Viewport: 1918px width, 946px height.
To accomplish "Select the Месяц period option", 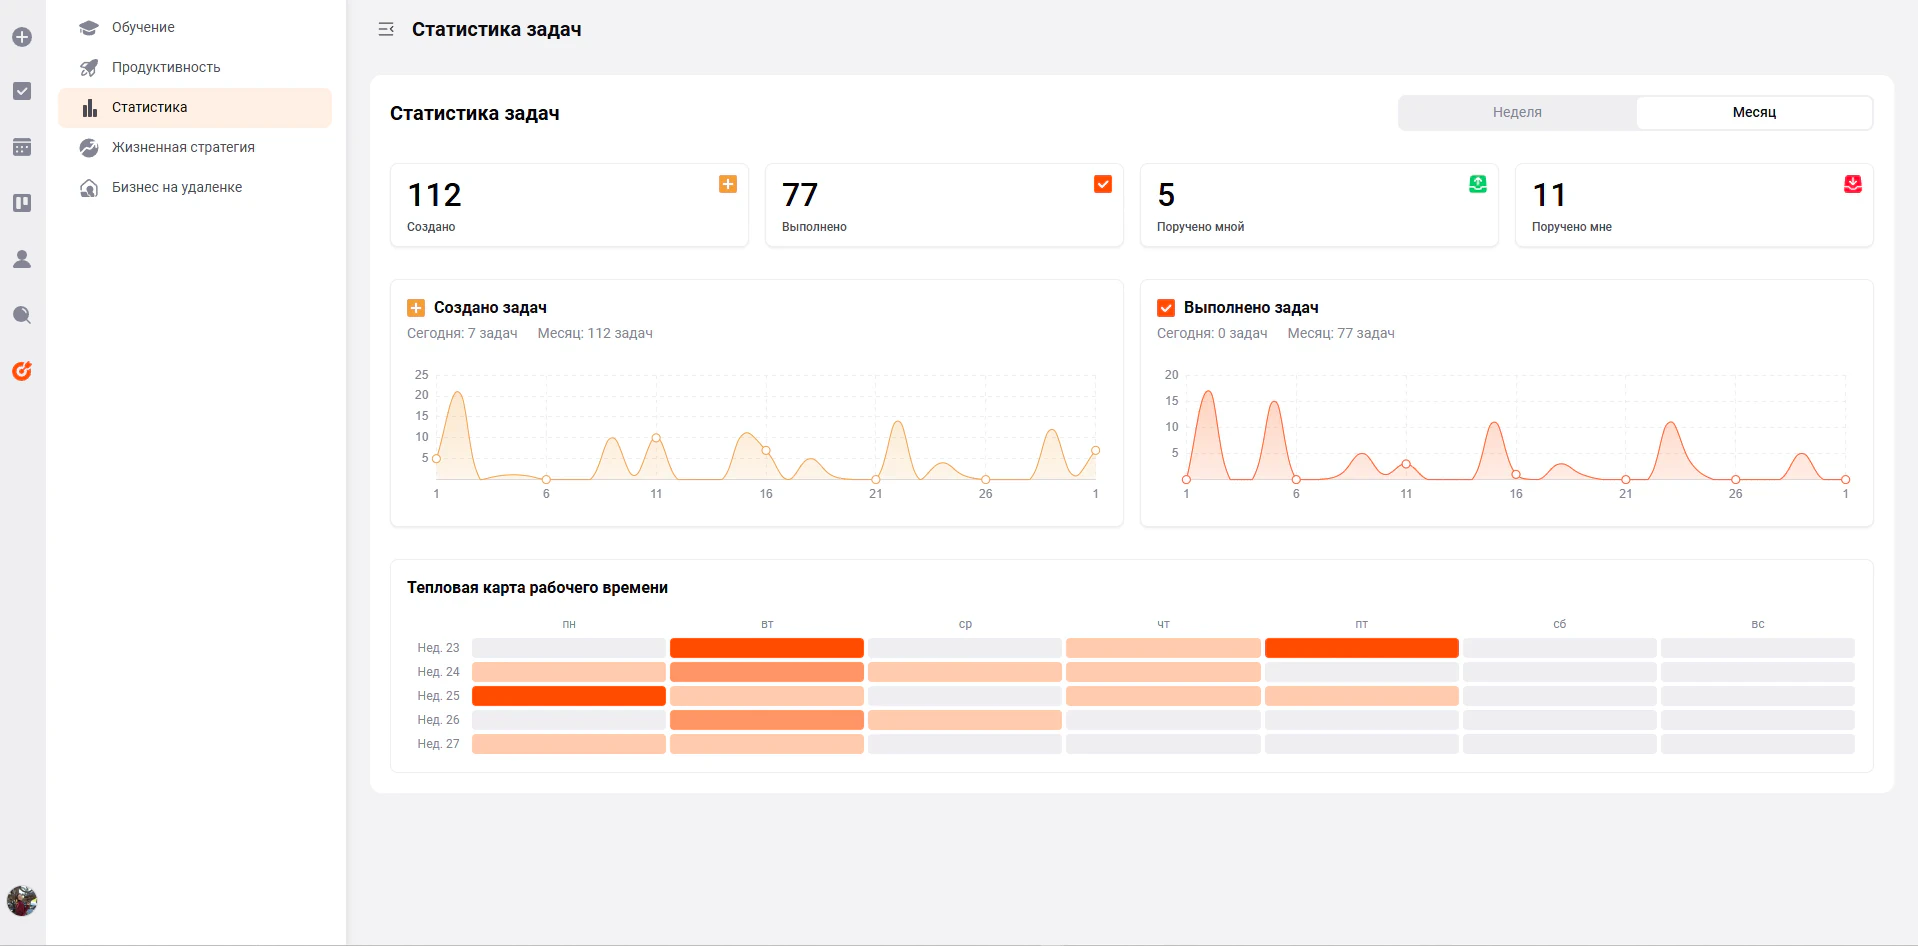I will (x=1754, y=112).
